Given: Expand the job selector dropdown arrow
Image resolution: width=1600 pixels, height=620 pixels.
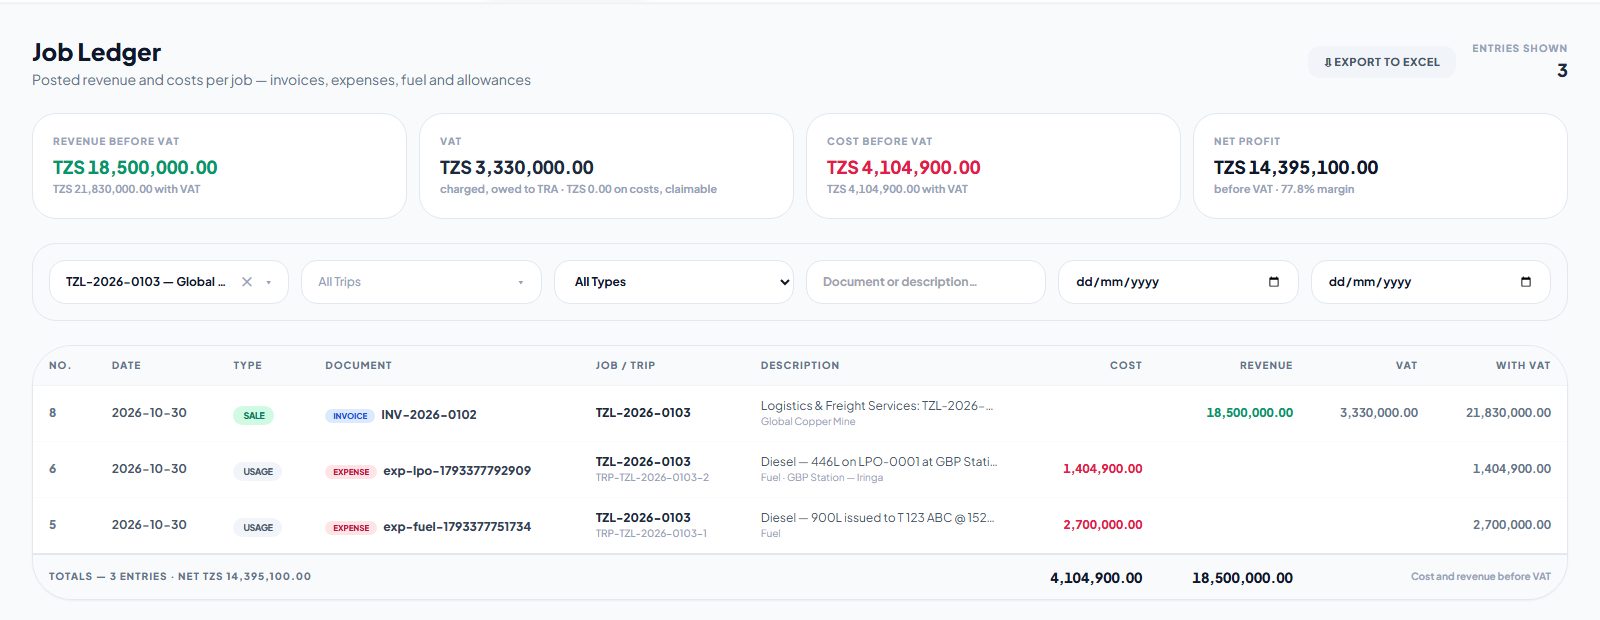Looking at the screenshot, I should pos(268,283).
